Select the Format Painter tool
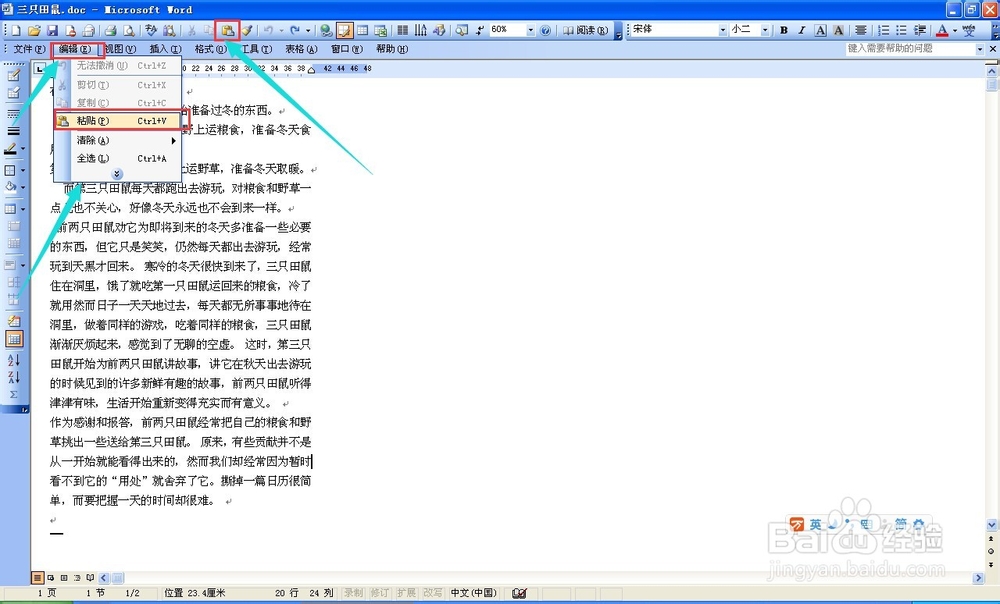 click(248, 30)
